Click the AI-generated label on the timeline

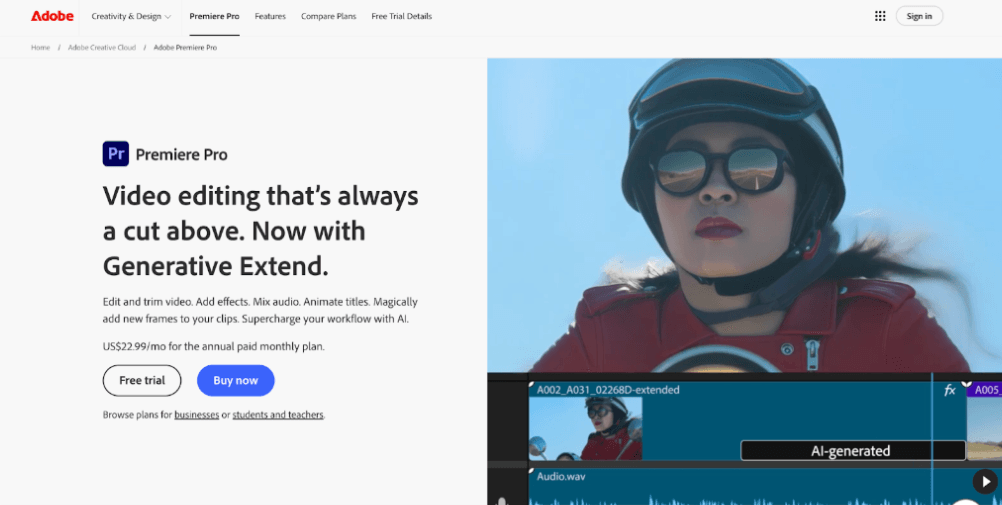853,451
